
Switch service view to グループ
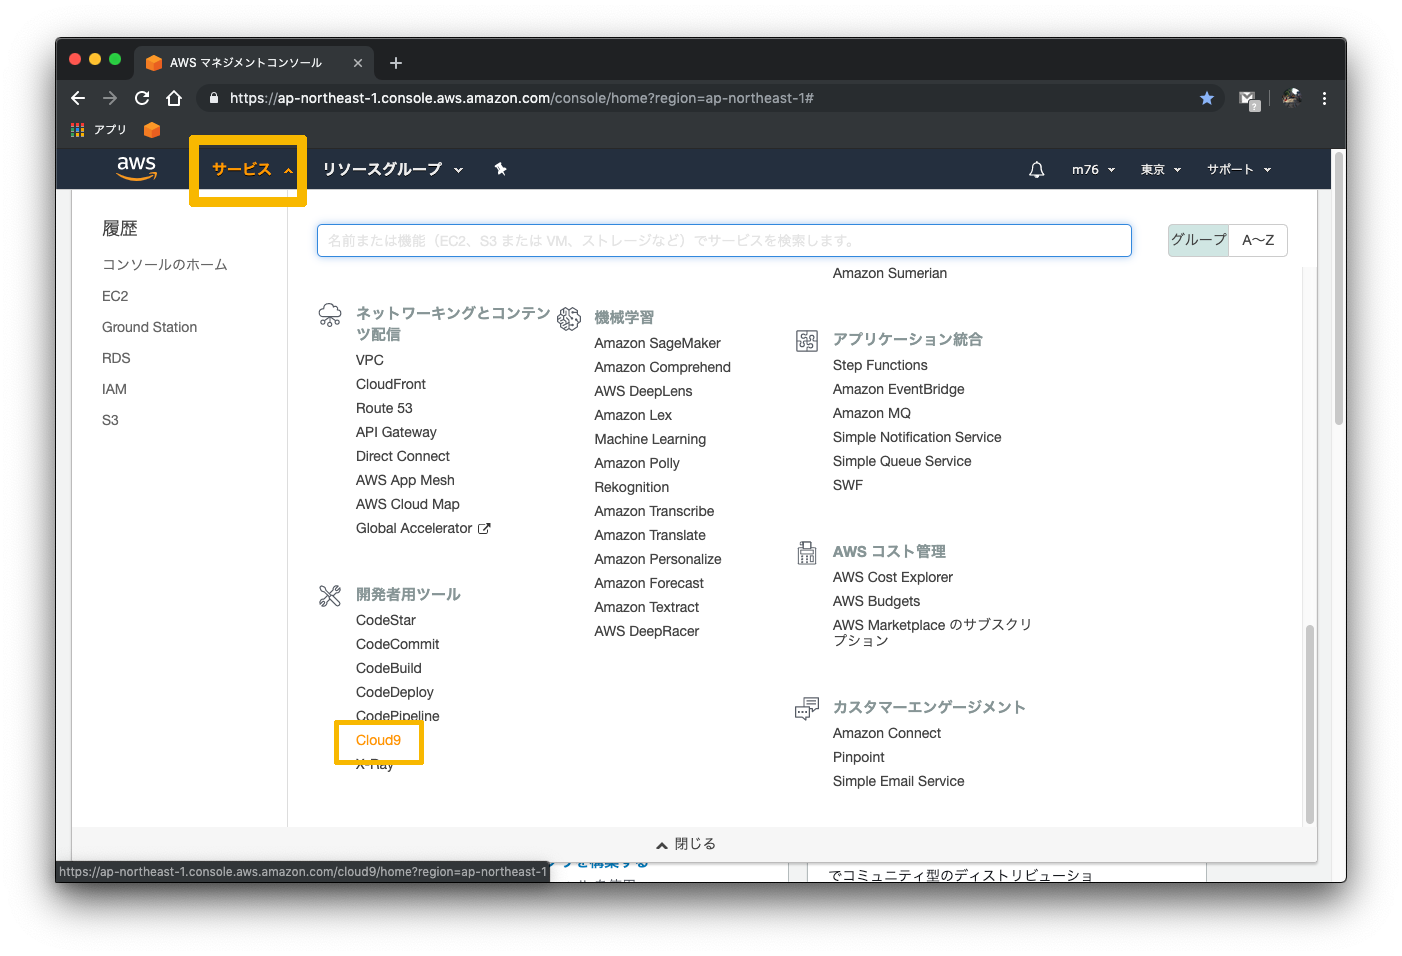click(x=1198, y=240)
